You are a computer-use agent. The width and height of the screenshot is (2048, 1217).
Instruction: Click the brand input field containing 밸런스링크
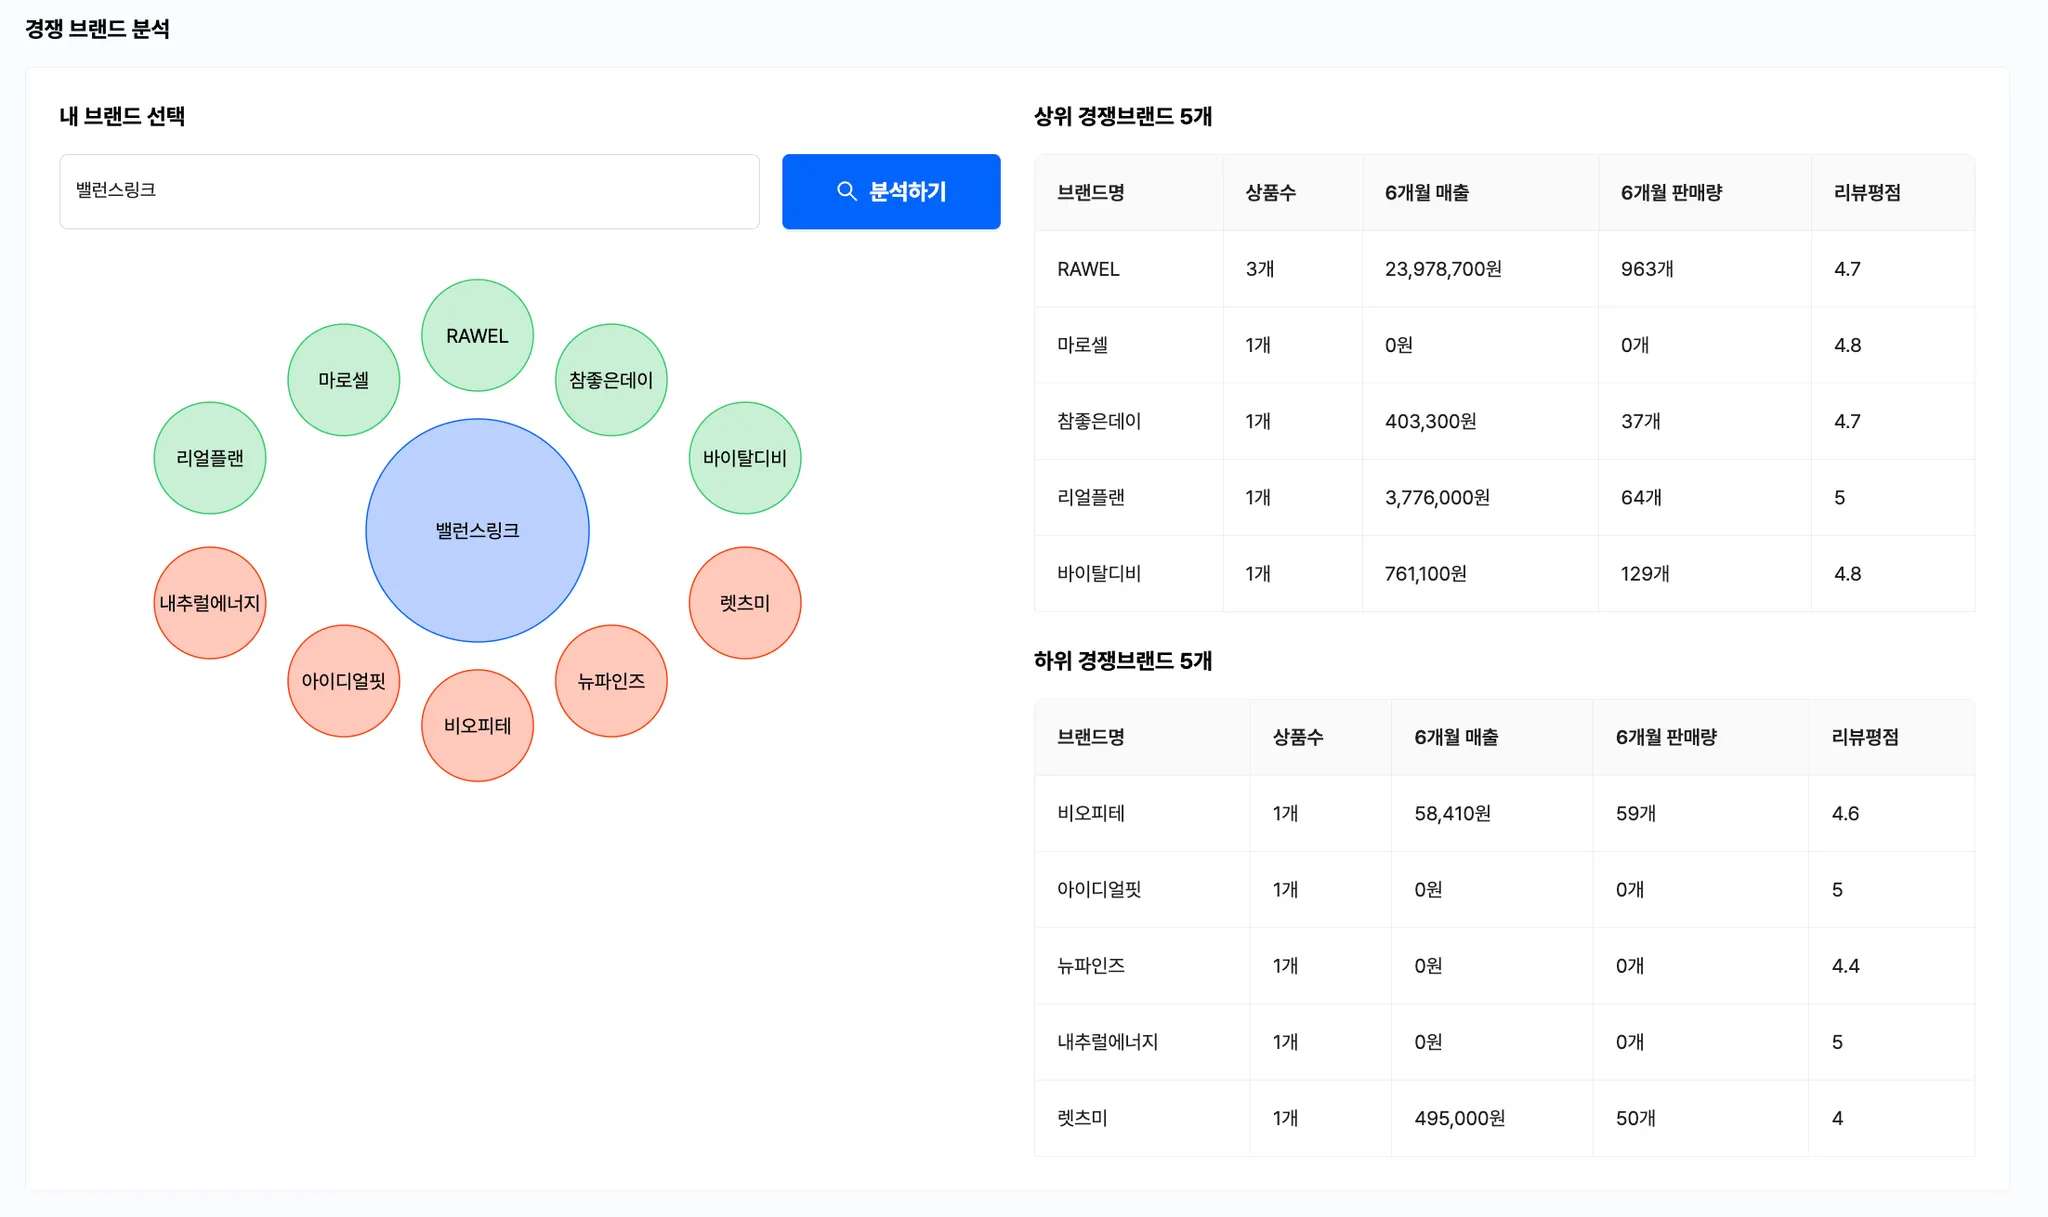(x=409, y=191)
